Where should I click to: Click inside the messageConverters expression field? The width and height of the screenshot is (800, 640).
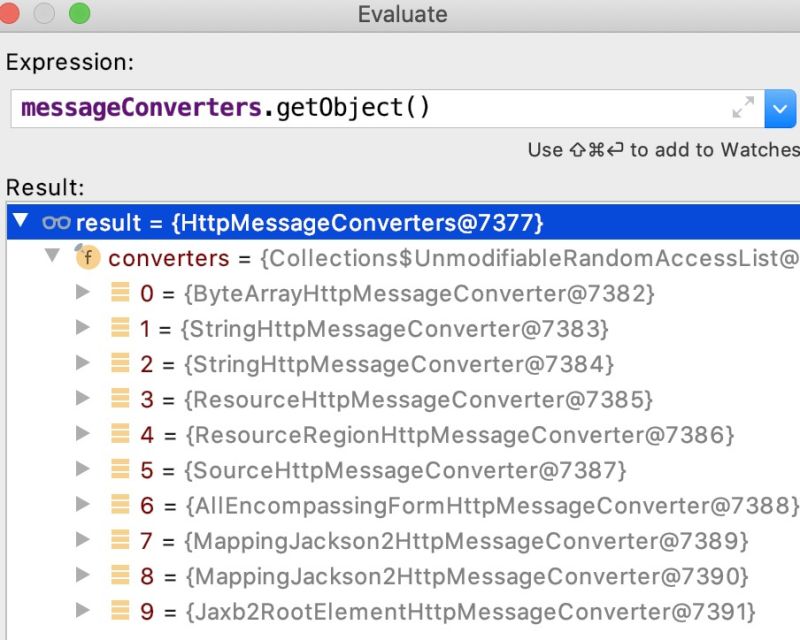point(200,108)
